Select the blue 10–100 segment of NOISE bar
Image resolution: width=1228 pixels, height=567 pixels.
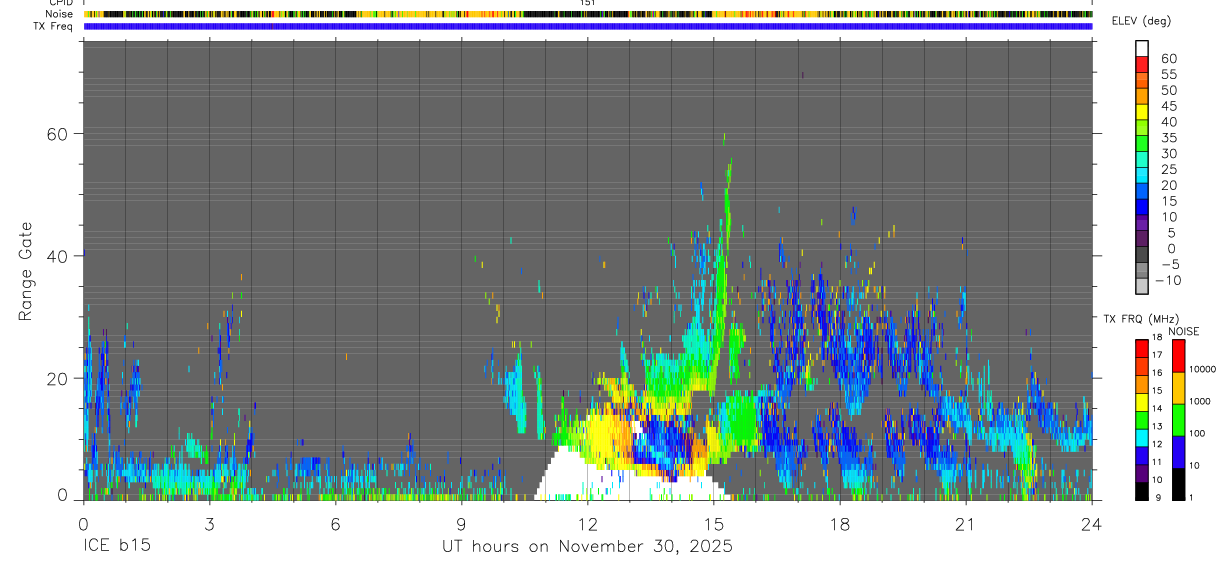(x=1177, y=451)
